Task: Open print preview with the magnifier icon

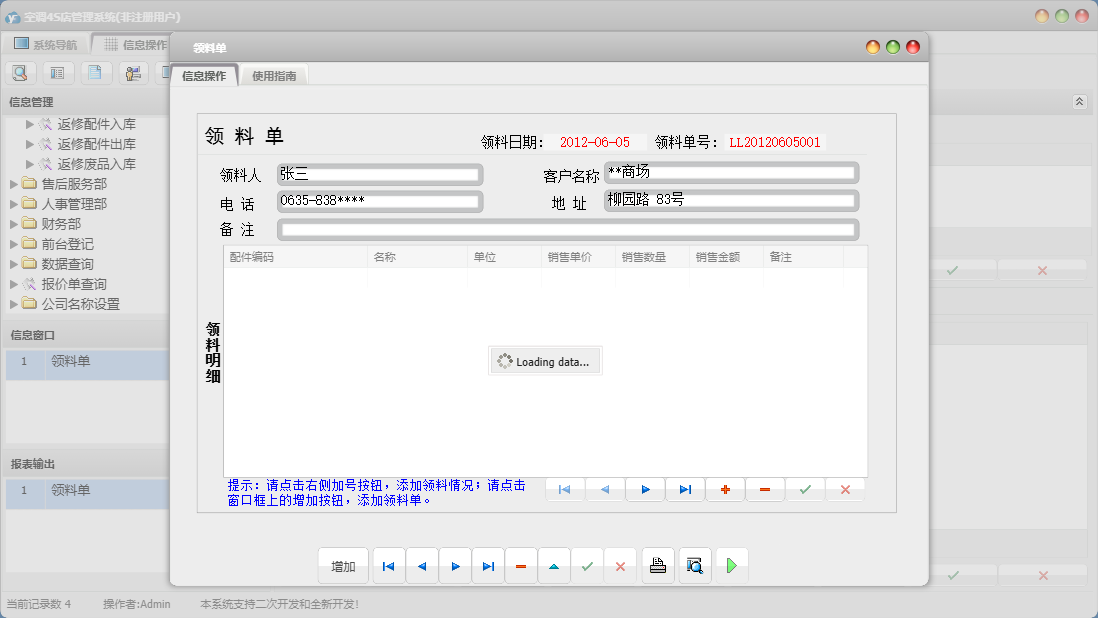Action: [x=694, y=566]
